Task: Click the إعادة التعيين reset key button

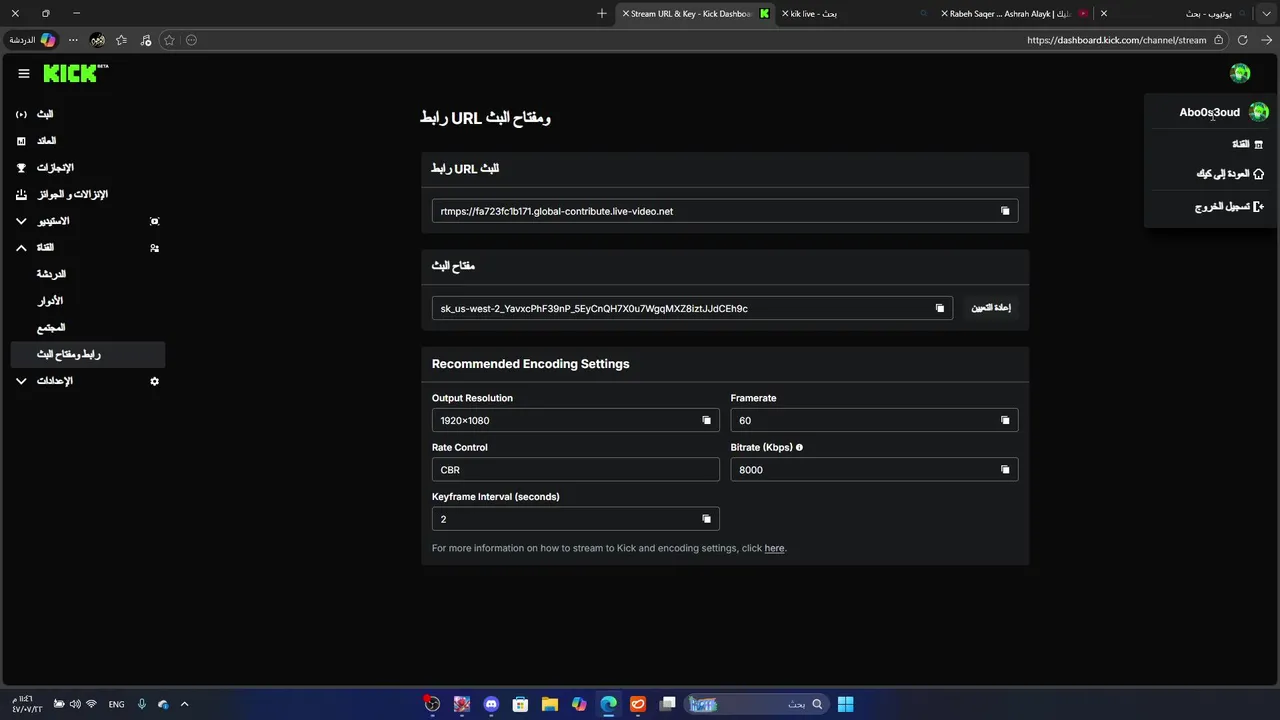Action: (x=991, y=308)
